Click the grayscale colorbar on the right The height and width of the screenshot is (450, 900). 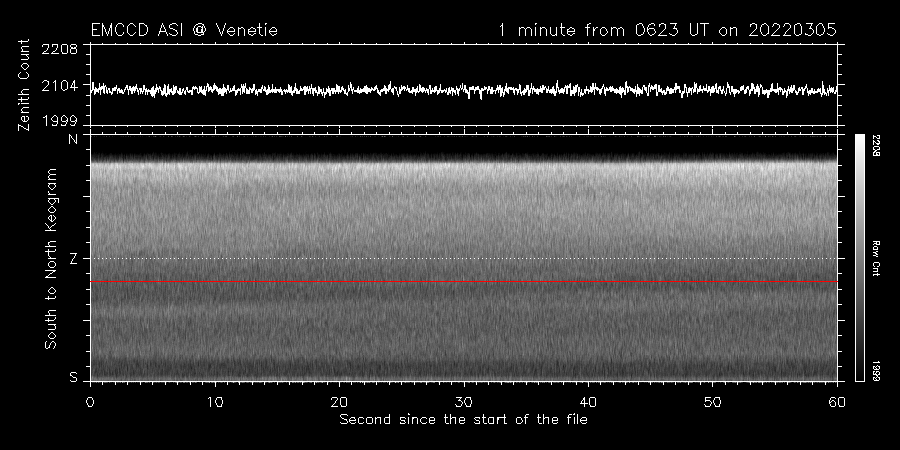(x=859, y=258)
